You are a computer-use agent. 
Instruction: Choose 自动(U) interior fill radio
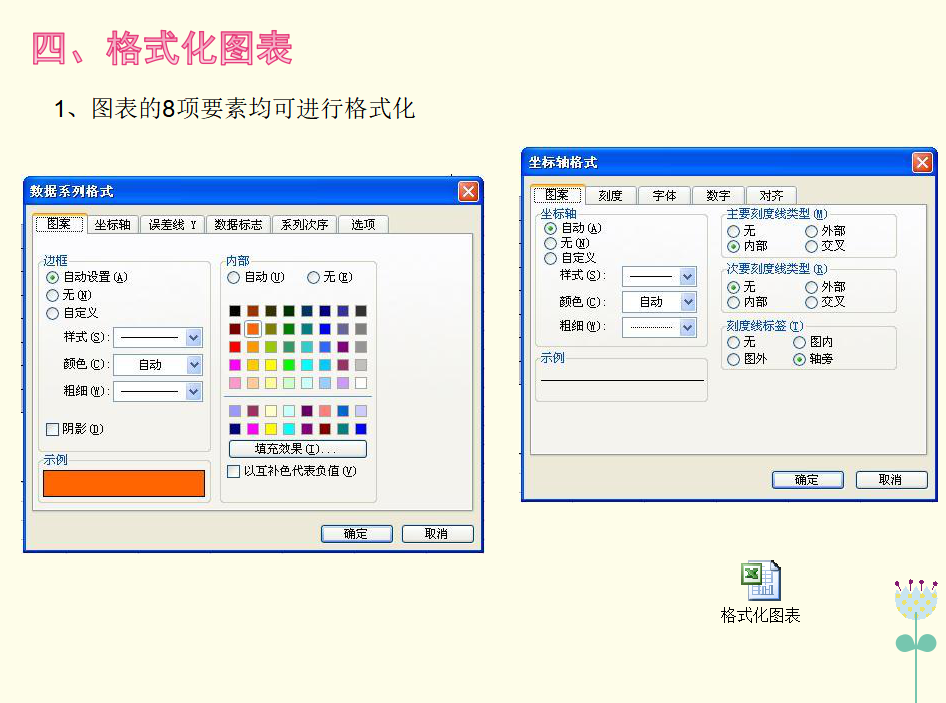coord(233,278)
